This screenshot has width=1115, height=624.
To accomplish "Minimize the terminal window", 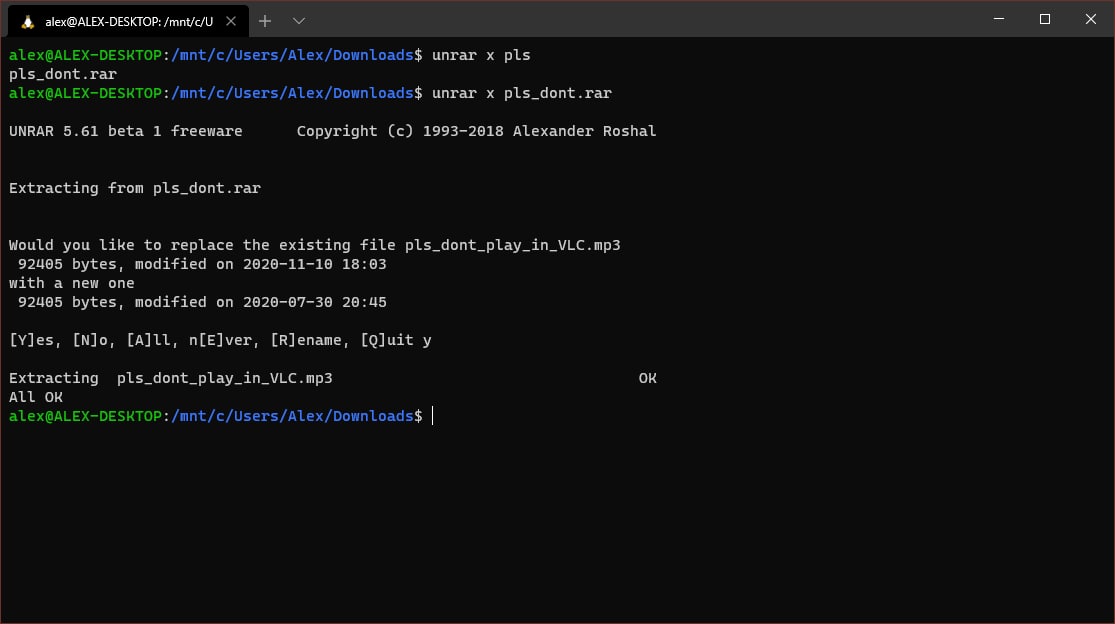I will (x=999, y=19).
